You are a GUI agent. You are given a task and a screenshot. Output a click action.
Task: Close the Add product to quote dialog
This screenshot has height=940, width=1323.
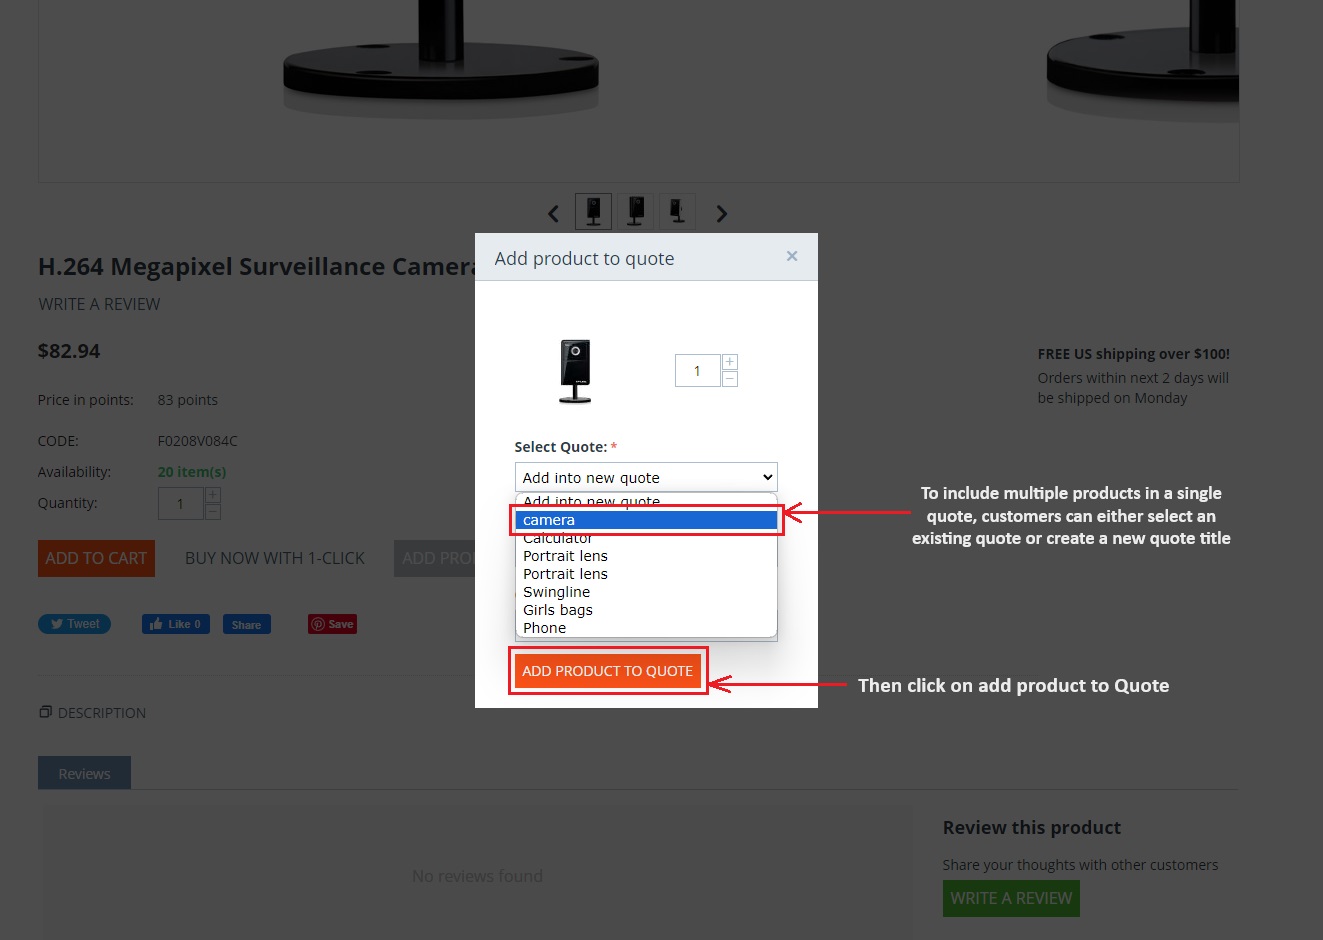pos(792,257)
